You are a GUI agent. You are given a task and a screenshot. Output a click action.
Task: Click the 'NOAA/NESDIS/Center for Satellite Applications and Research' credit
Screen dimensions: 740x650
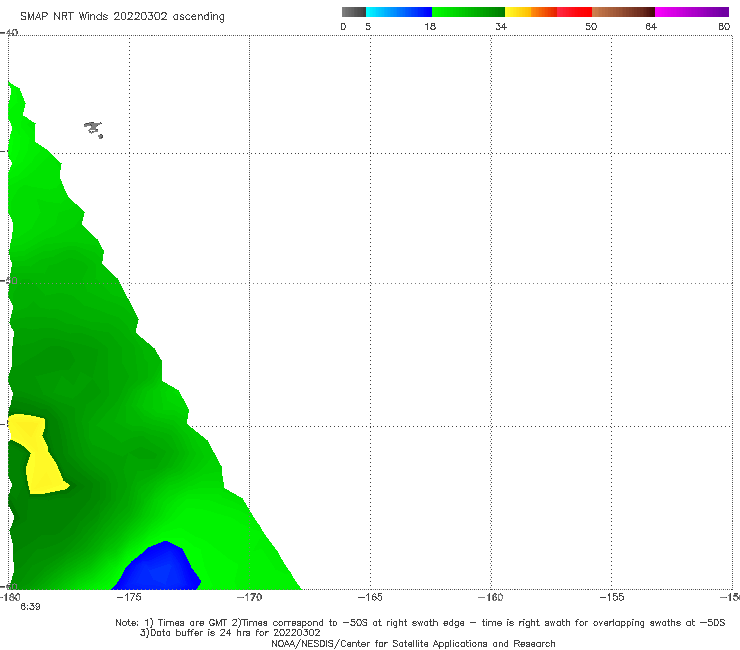(413, 644)
